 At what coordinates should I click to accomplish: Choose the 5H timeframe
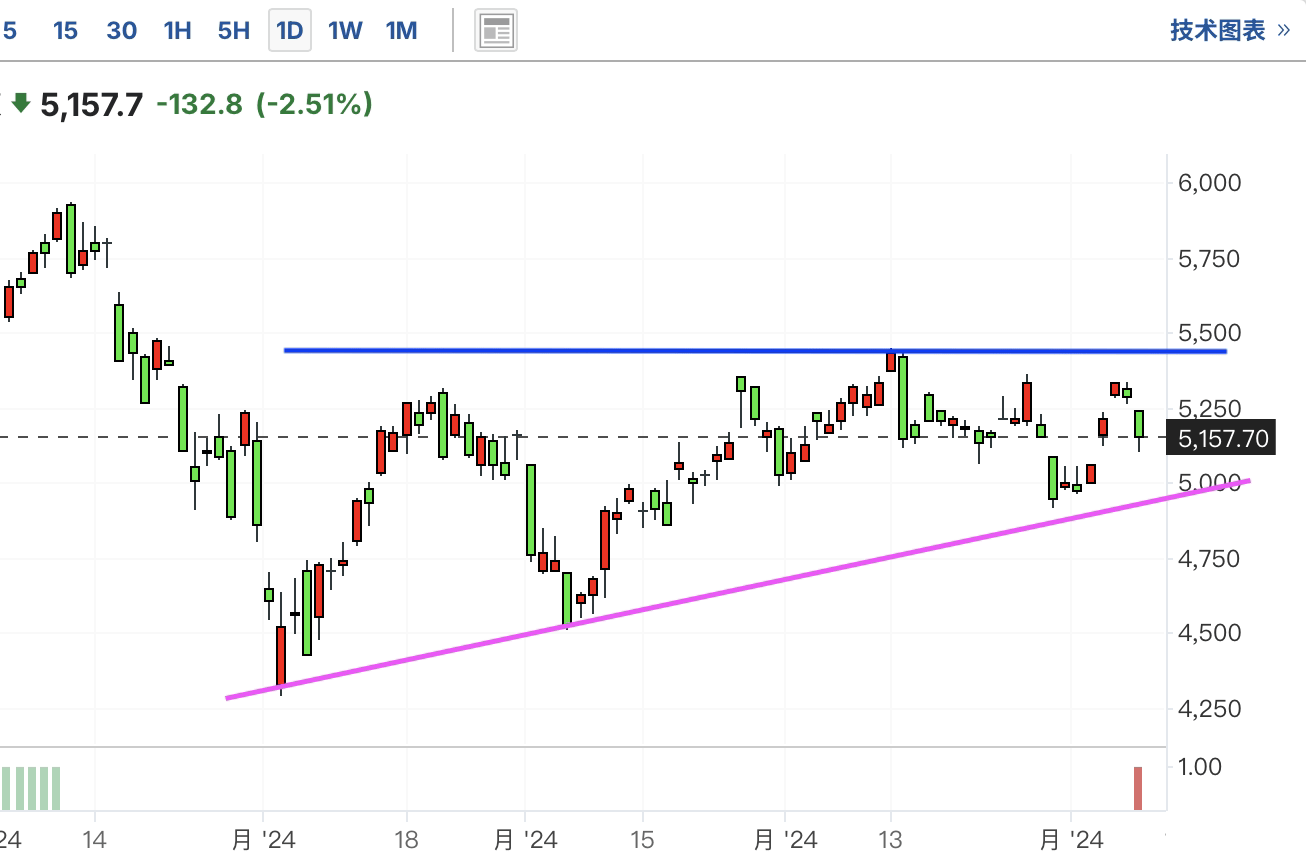[233, 31]
